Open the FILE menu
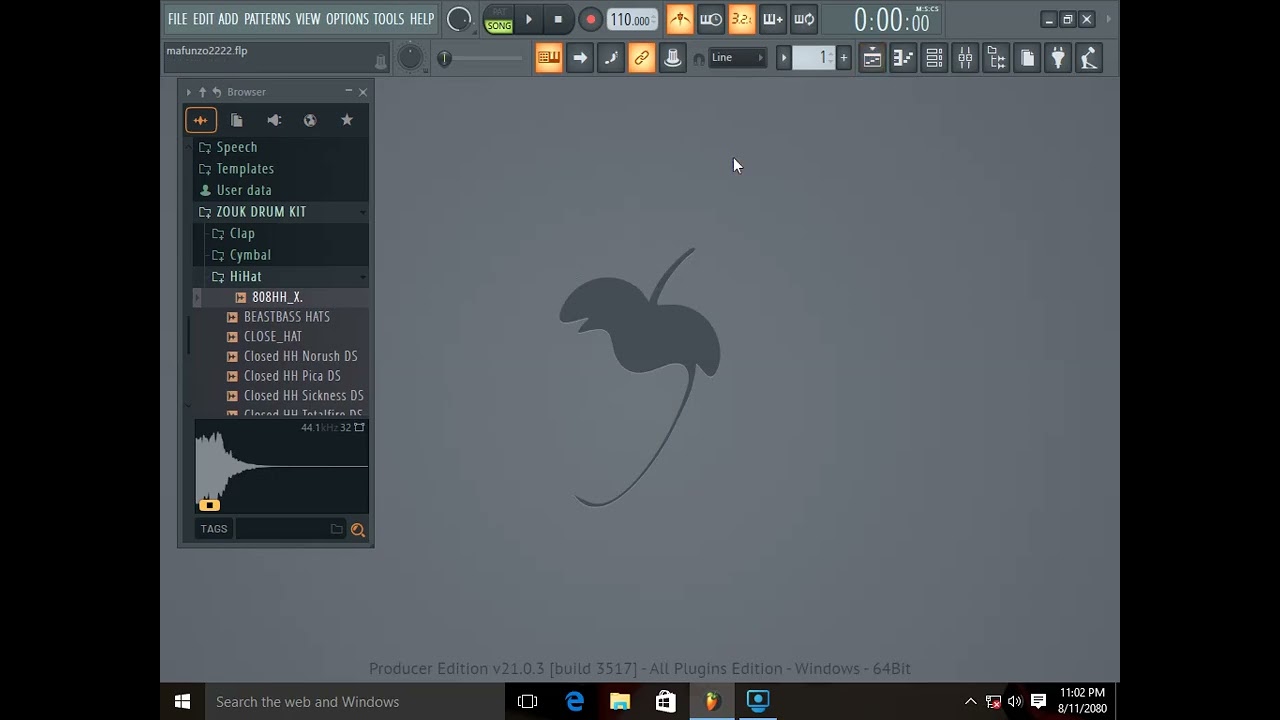The height and width of the screenshot is (720, 1280). 177,19
